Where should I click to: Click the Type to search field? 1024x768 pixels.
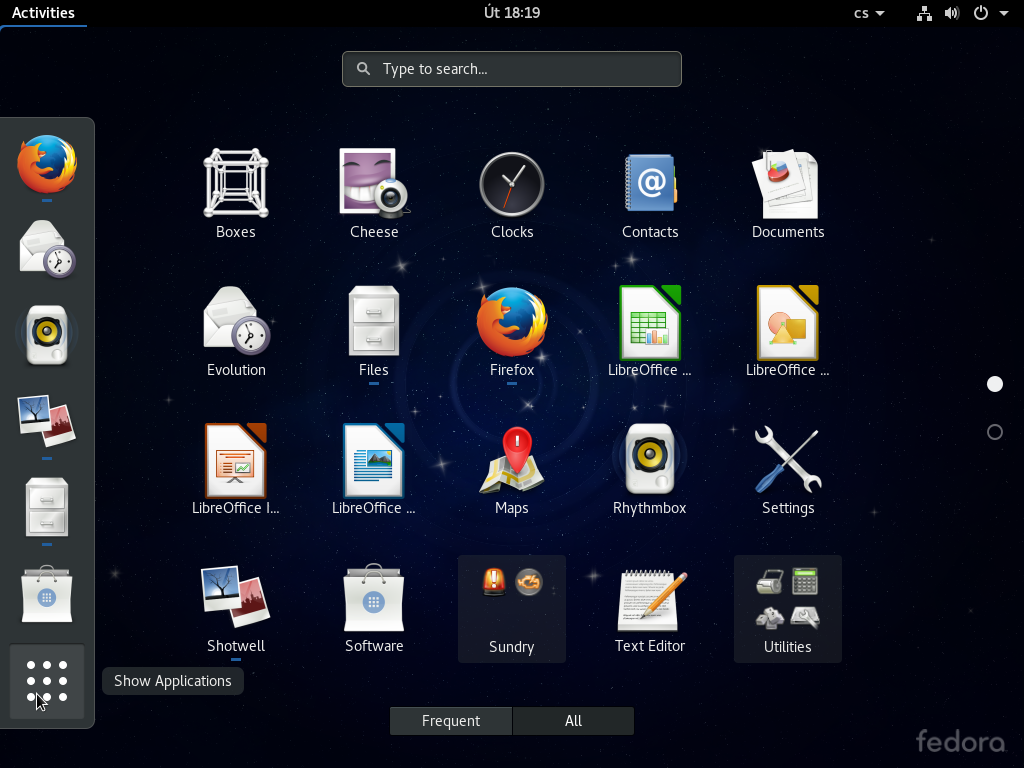pos(512,69)
